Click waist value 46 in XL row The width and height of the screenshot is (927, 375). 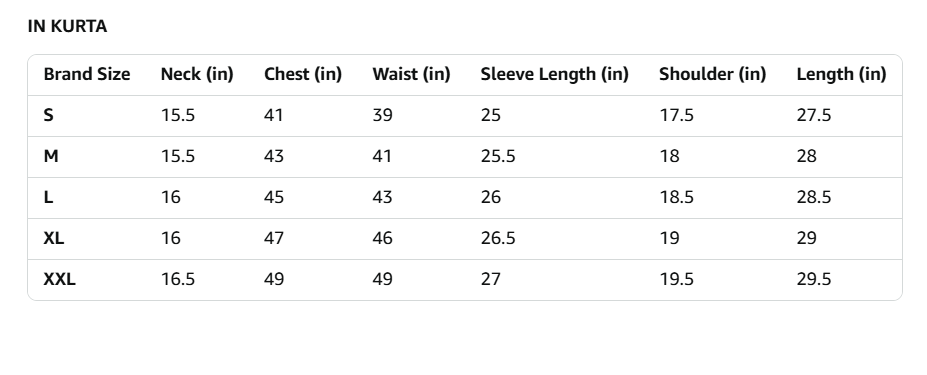[x=383, y=238]
